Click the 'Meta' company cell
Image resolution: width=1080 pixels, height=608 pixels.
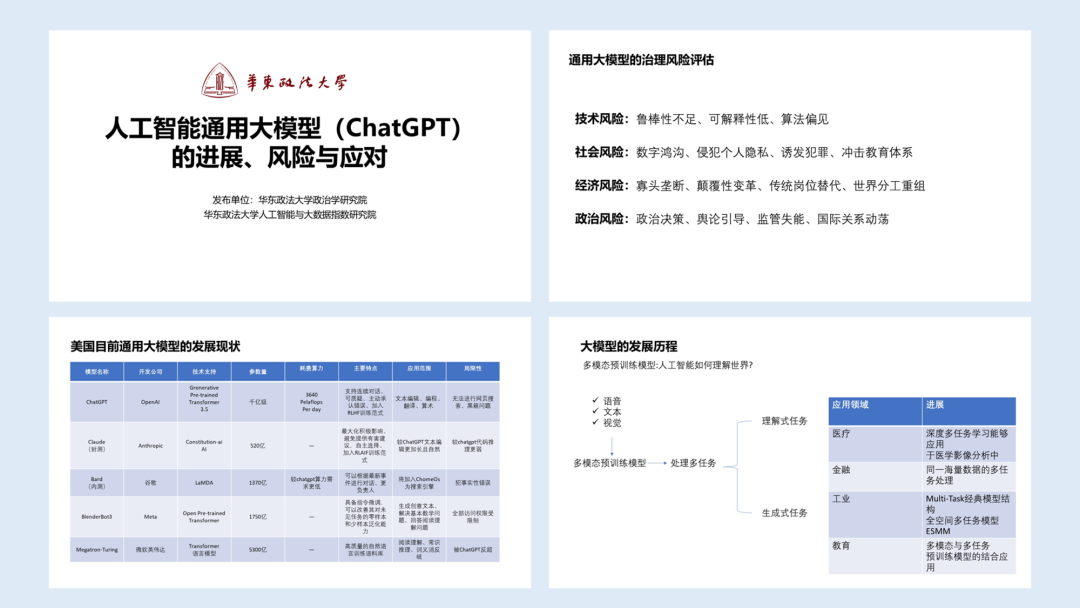click(x=150, y=516)
